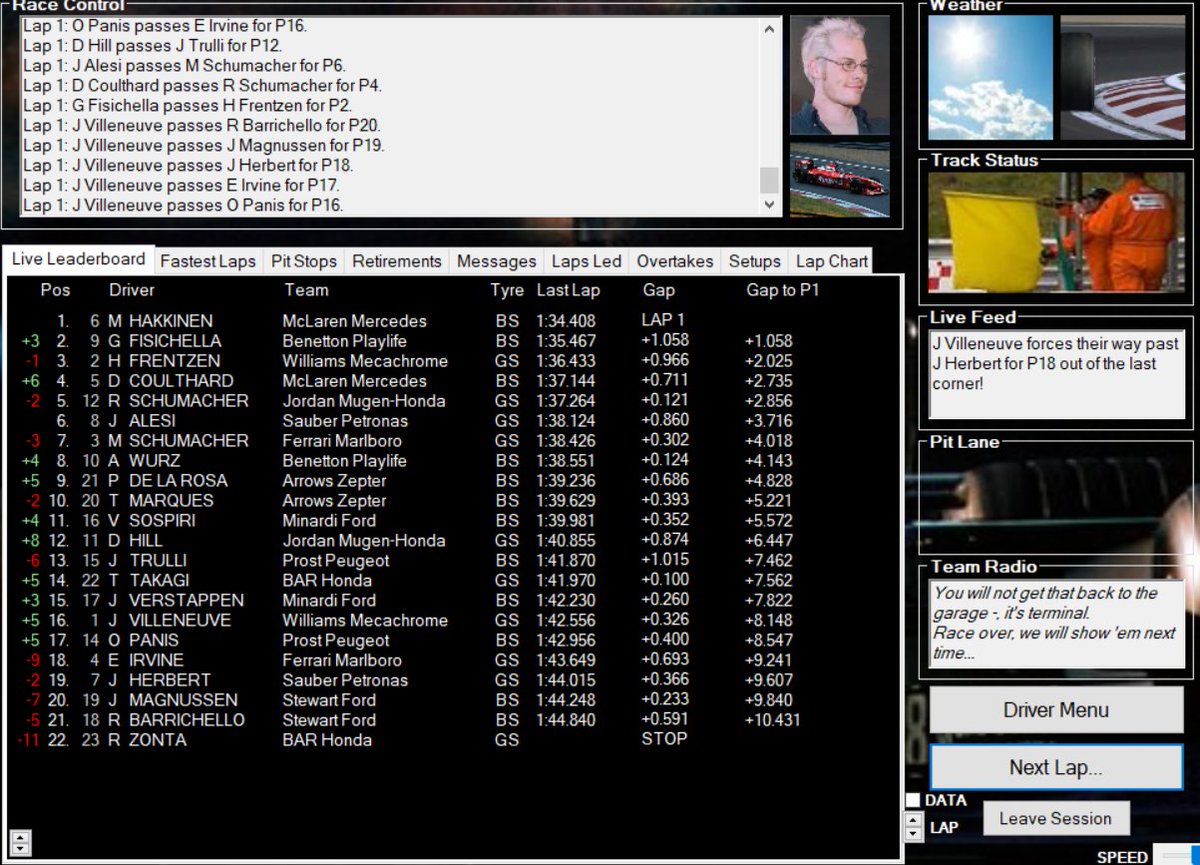Click 'D Hill passes J Trulli for P12' message
Viewport: 1200px width, 865px height.
[152, 45]
